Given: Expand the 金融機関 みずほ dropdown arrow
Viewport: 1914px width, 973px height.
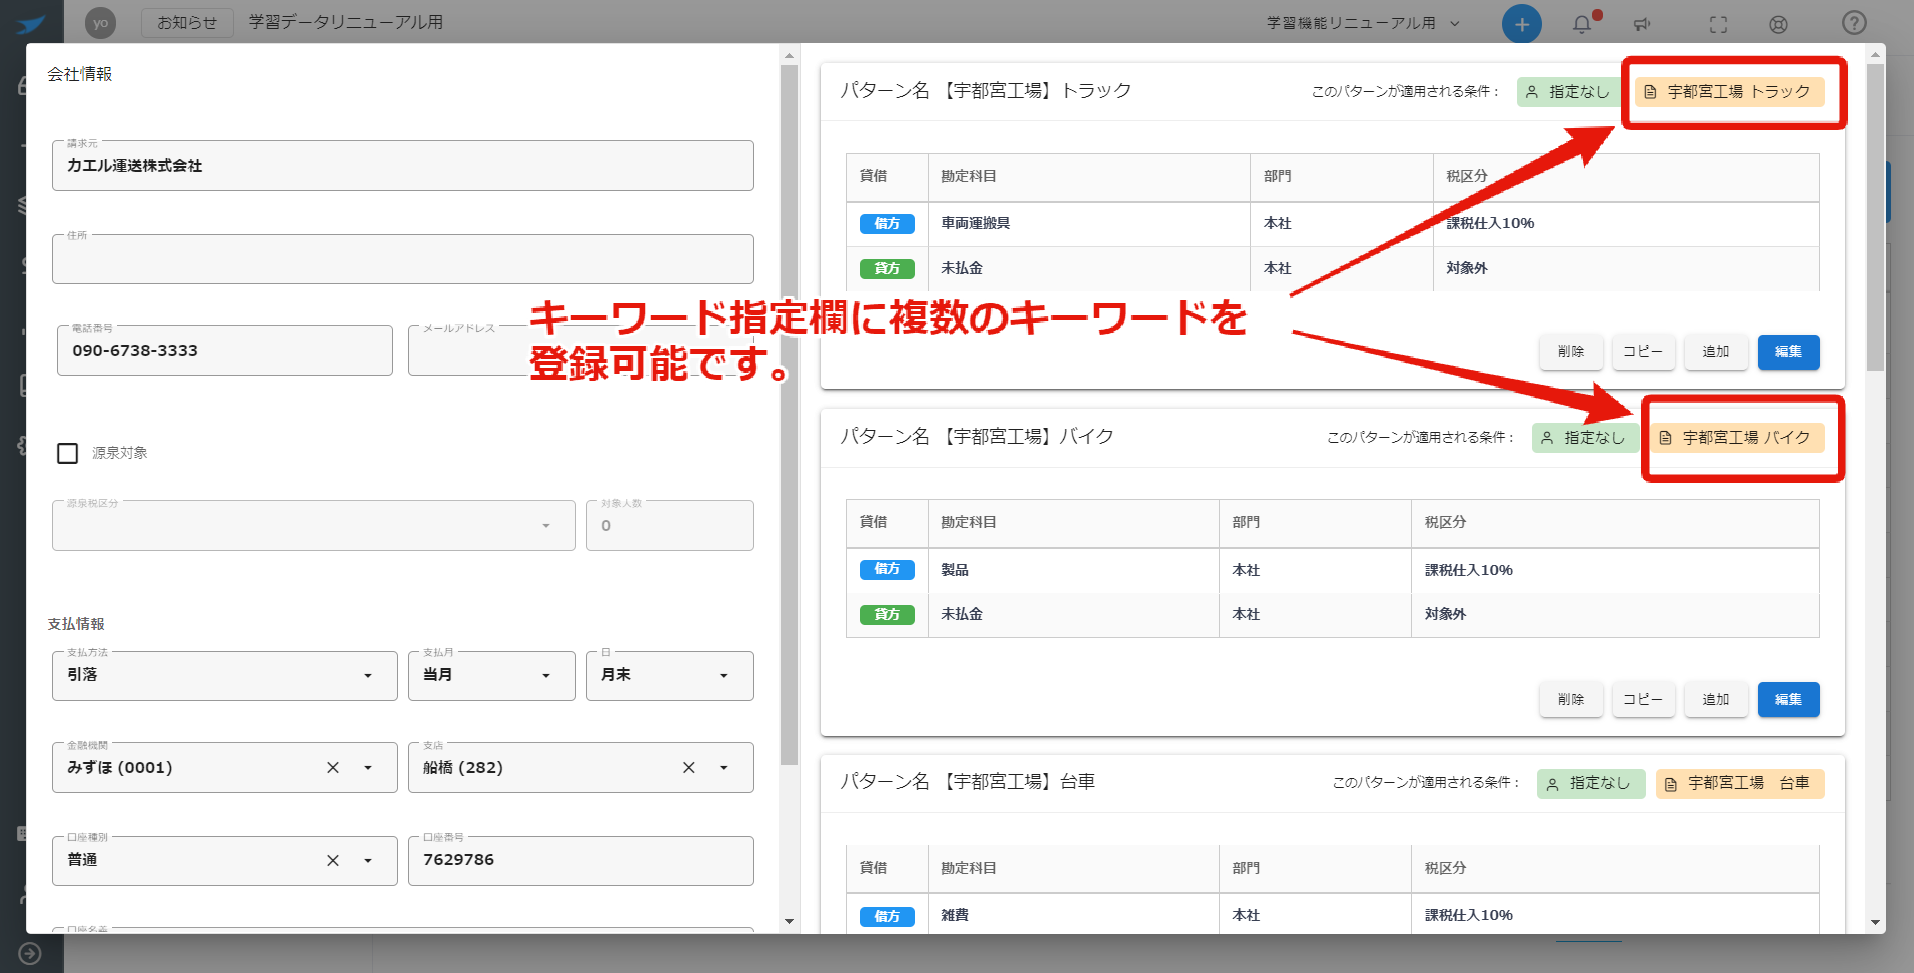Looking at the screenshot, I should tap(368, 767).
